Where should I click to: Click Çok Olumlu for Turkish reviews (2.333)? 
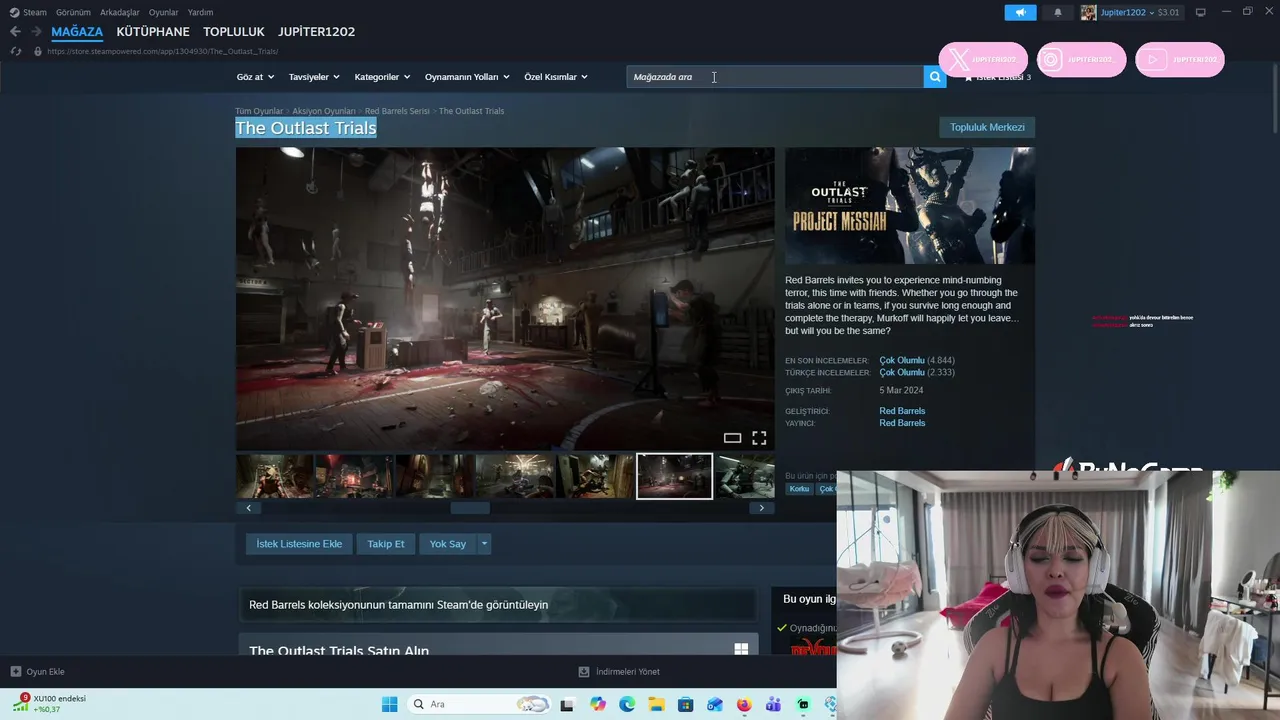[x=902, y=372]
